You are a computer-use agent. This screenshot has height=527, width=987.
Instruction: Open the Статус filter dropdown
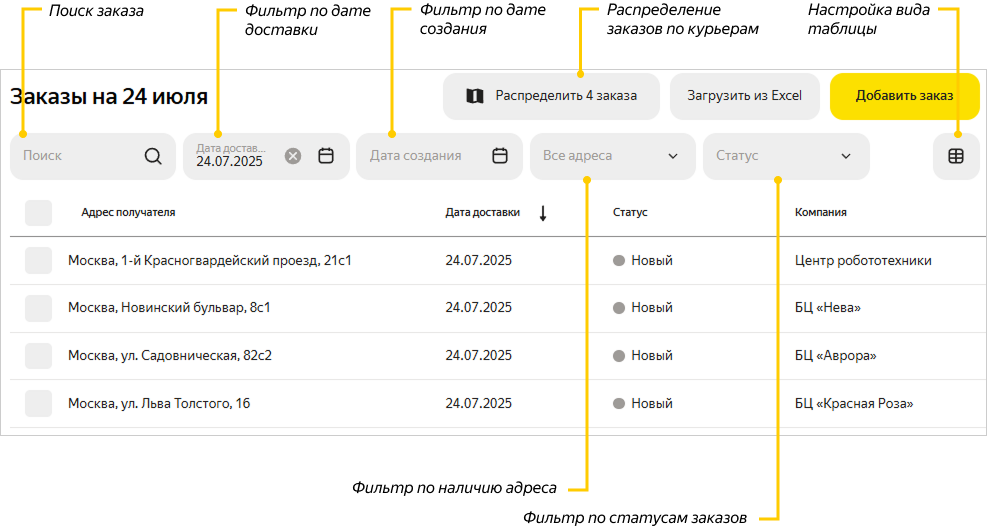point(786,156)
